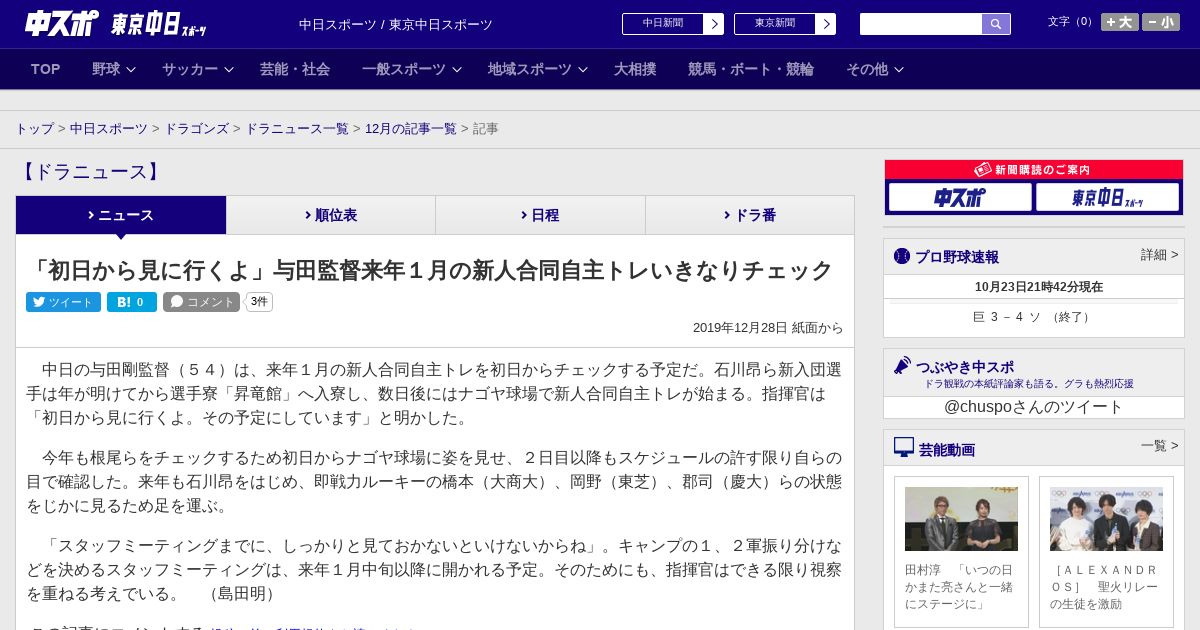The width and height of the screenshot is (1200, 630).
Task: Expand the 地域スポーツ navigation menu
Action: point(537,69)
